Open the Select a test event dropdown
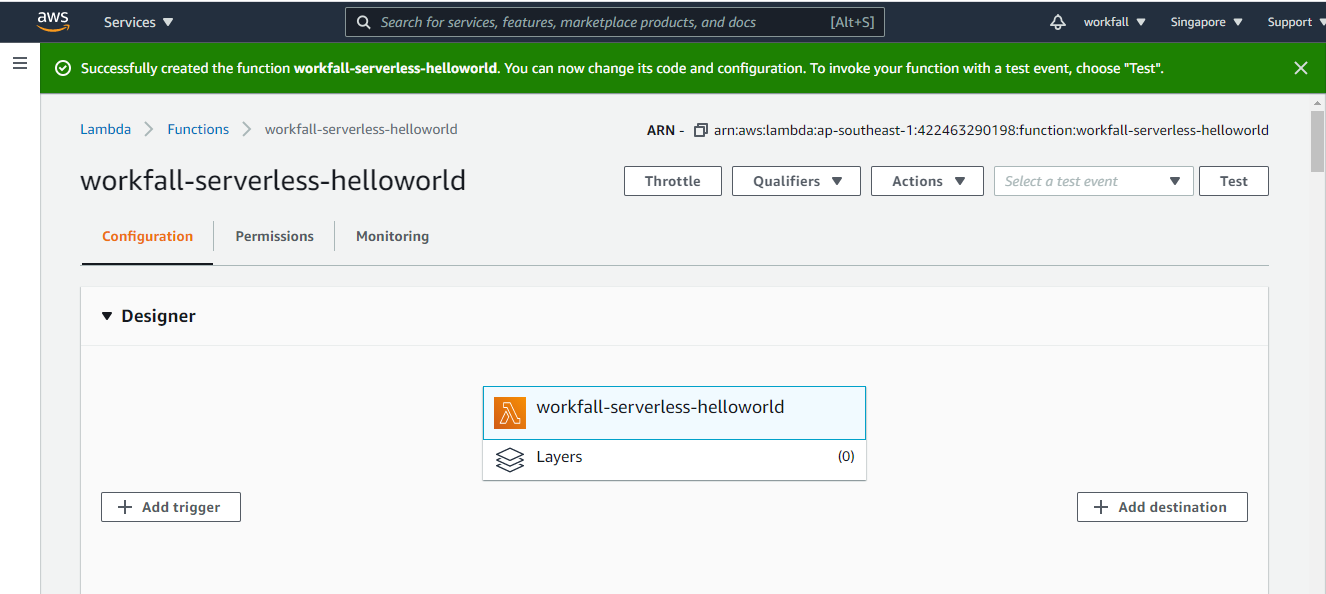Screen dimensions: 1326x594 pos(1093,181)
